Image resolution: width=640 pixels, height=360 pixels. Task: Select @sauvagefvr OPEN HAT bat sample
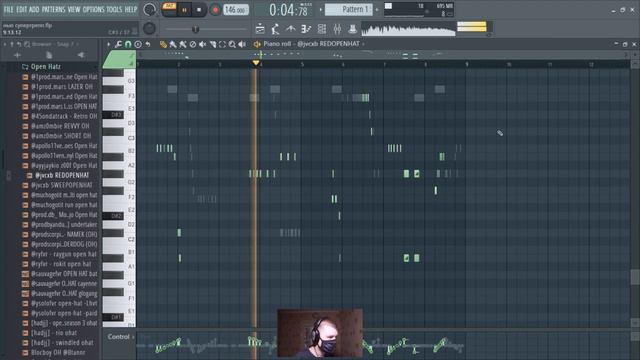pos(60,273)
